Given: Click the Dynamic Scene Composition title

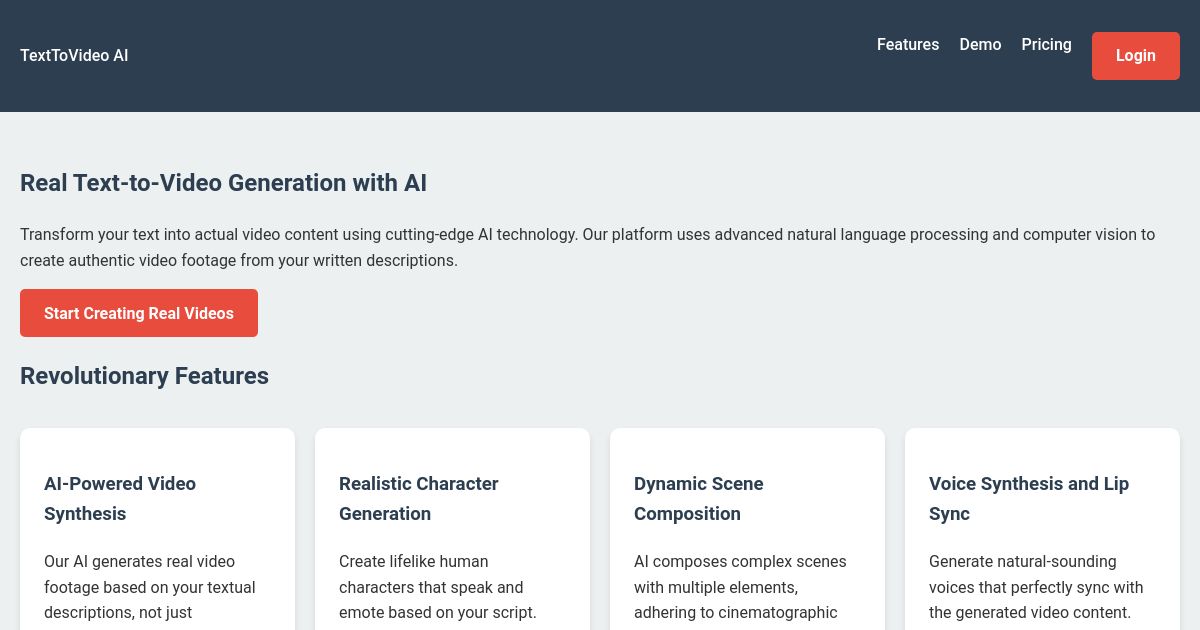Looking at the screenshot, I should (698, 498).
